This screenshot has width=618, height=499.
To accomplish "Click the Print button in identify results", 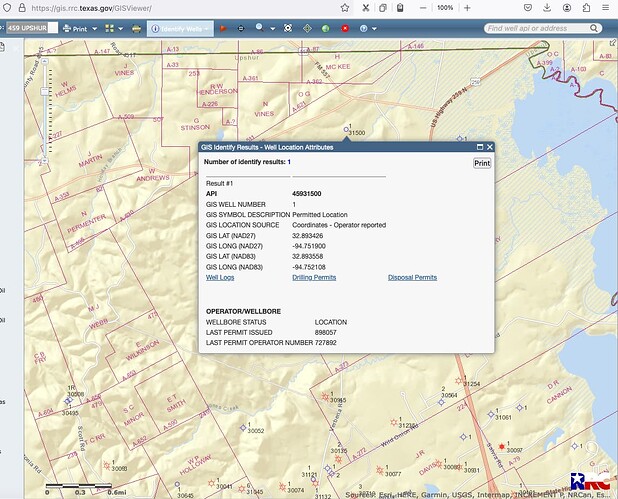I will pyautogui.click(x=482, y=163).
